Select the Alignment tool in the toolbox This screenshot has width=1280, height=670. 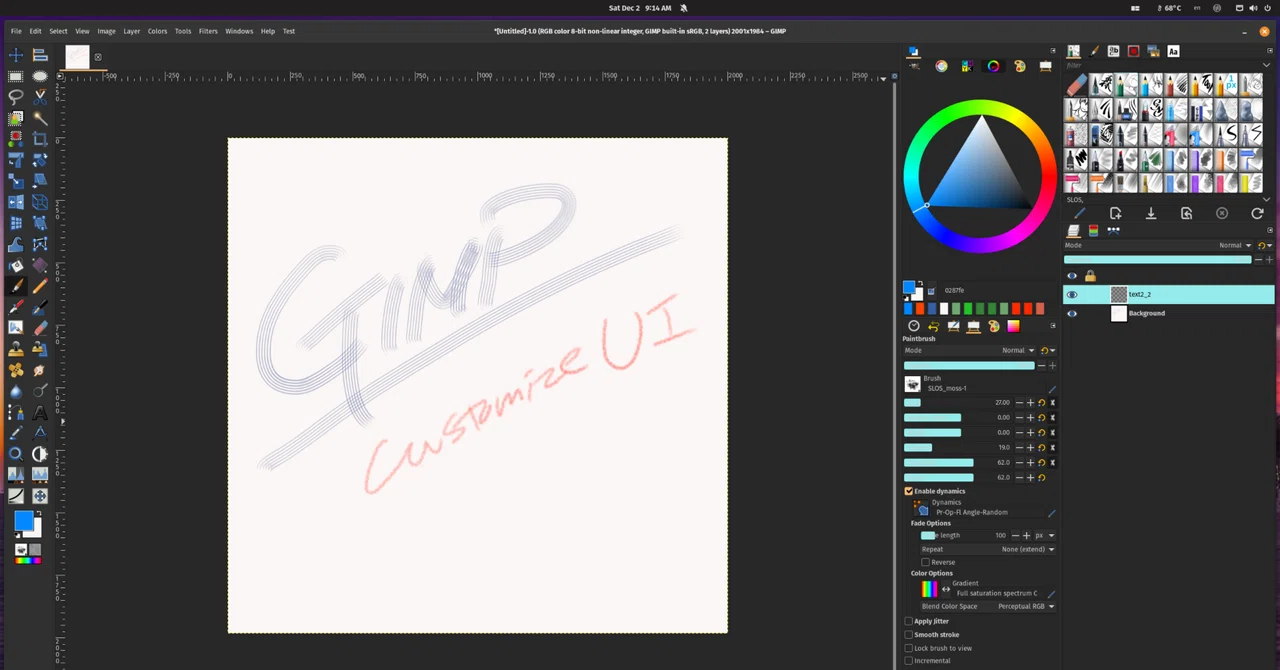tap(40, 55)
